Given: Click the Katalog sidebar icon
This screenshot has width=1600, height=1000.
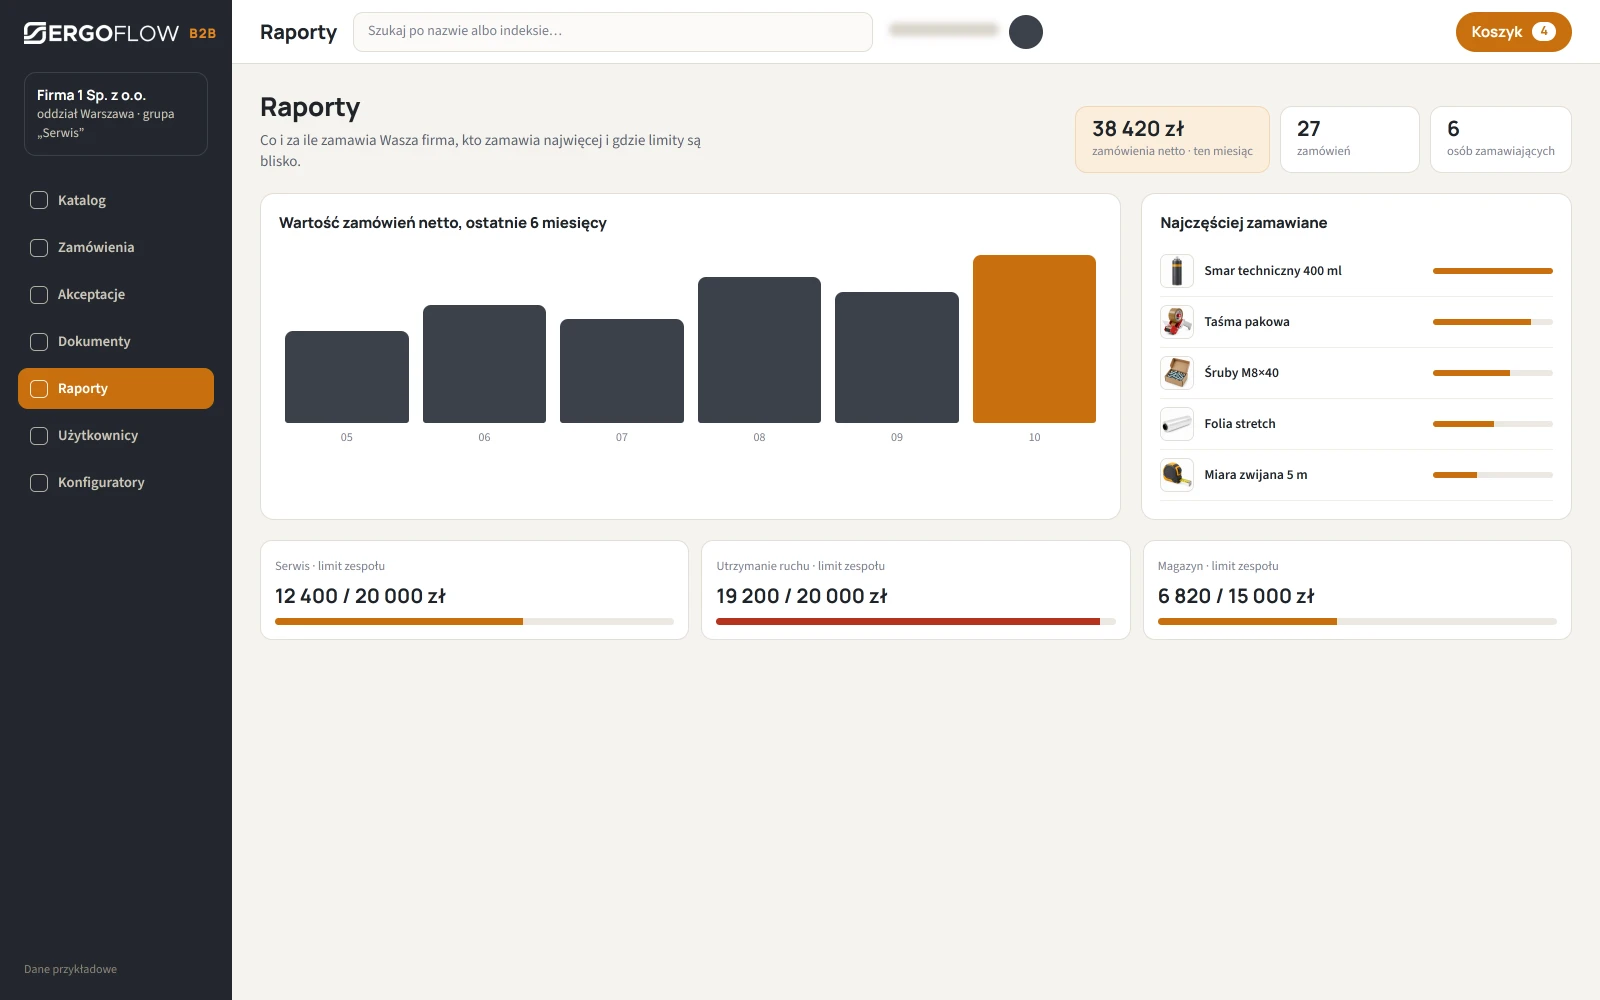Looking at the screenshot, I should [39, 200].
